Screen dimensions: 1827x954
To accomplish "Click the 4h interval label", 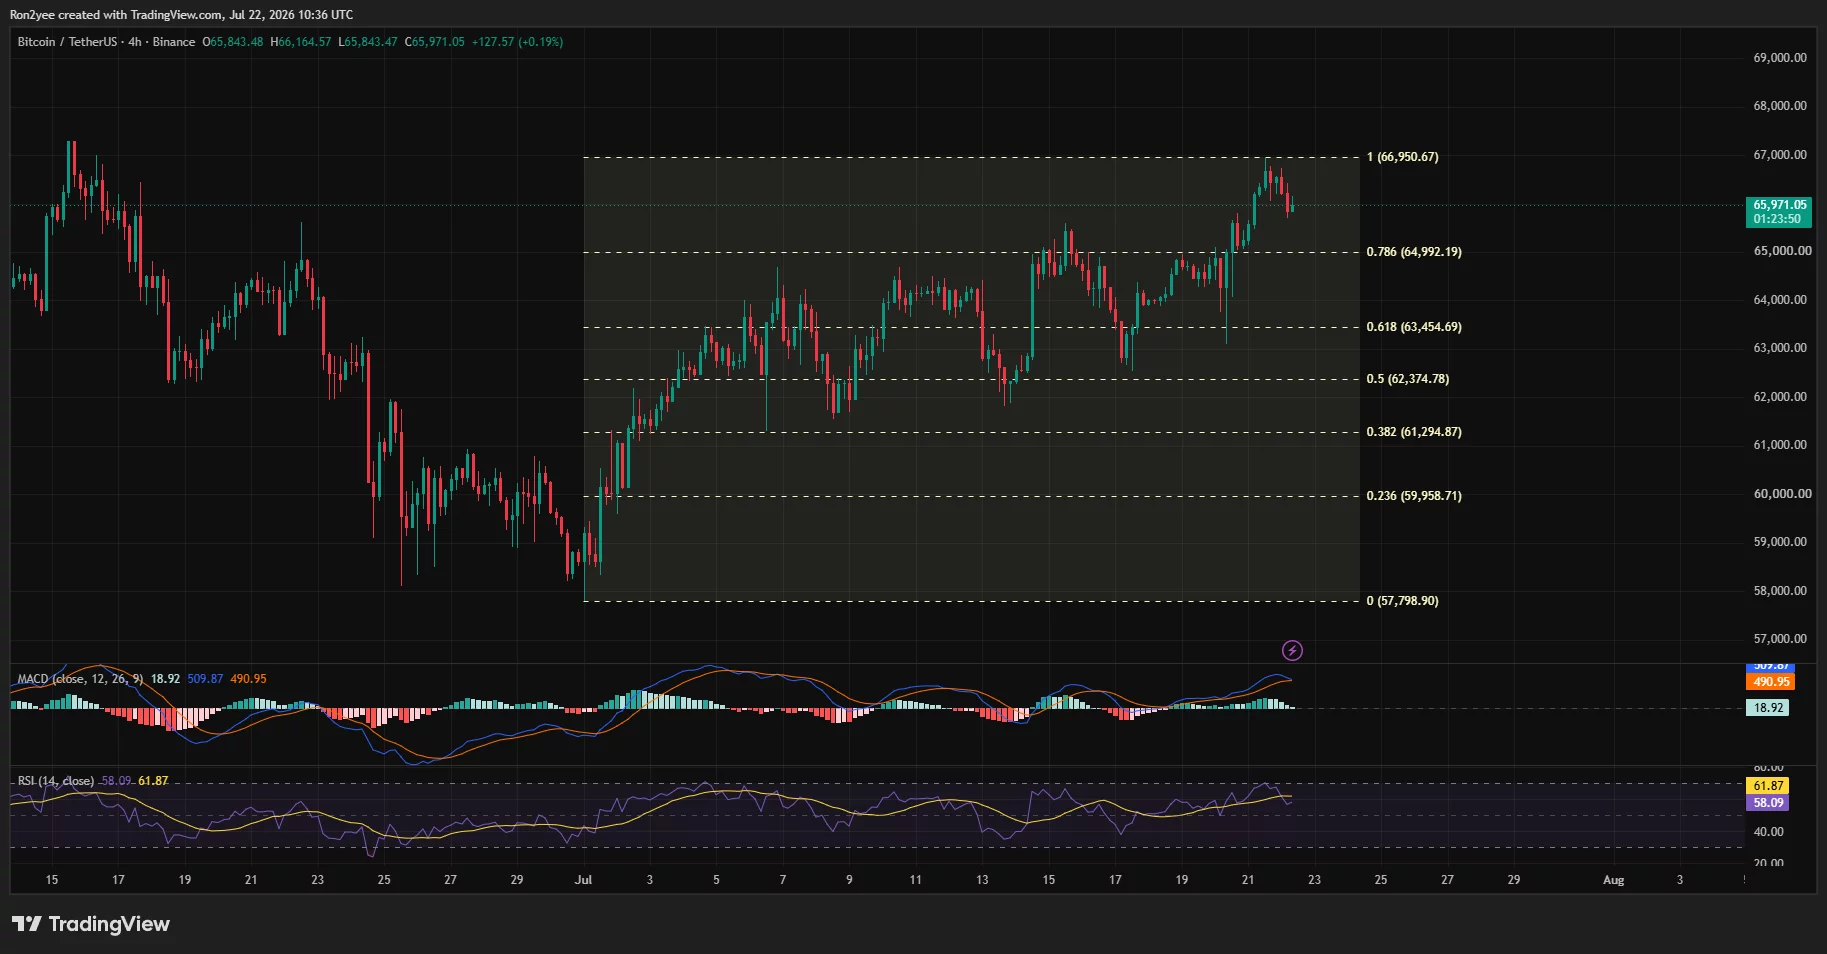I will [x=135, y=42].
